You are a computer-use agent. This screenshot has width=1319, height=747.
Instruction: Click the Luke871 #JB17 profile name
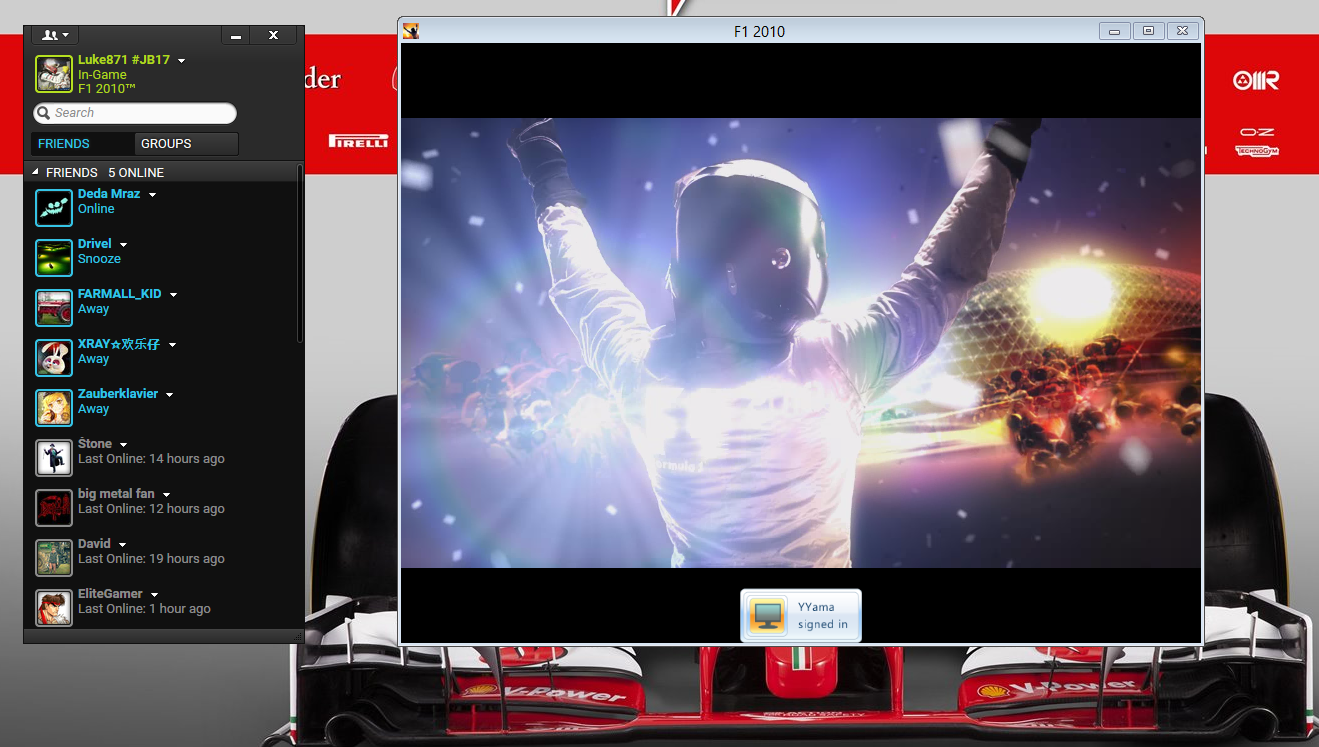[x=124, y=60]
